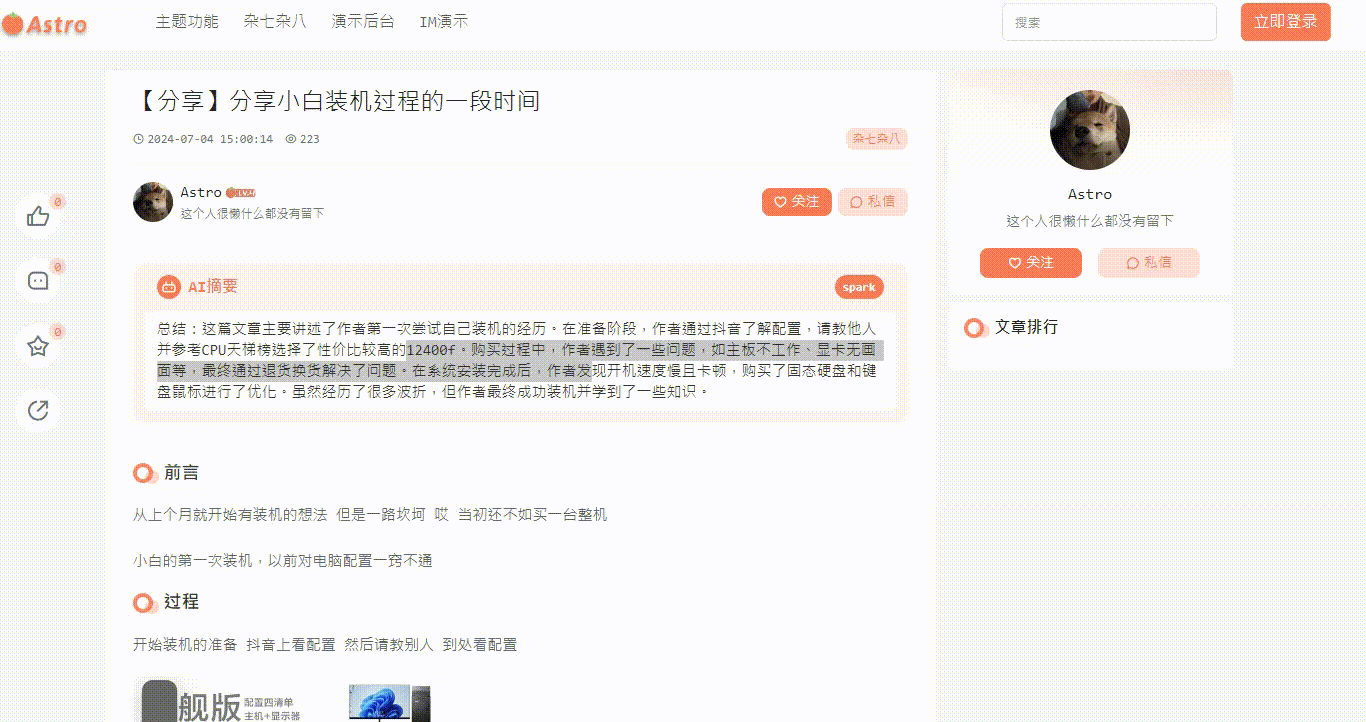Open the sidebar Astro avatar image
1366x722 pixels.
coord(1089,130)
